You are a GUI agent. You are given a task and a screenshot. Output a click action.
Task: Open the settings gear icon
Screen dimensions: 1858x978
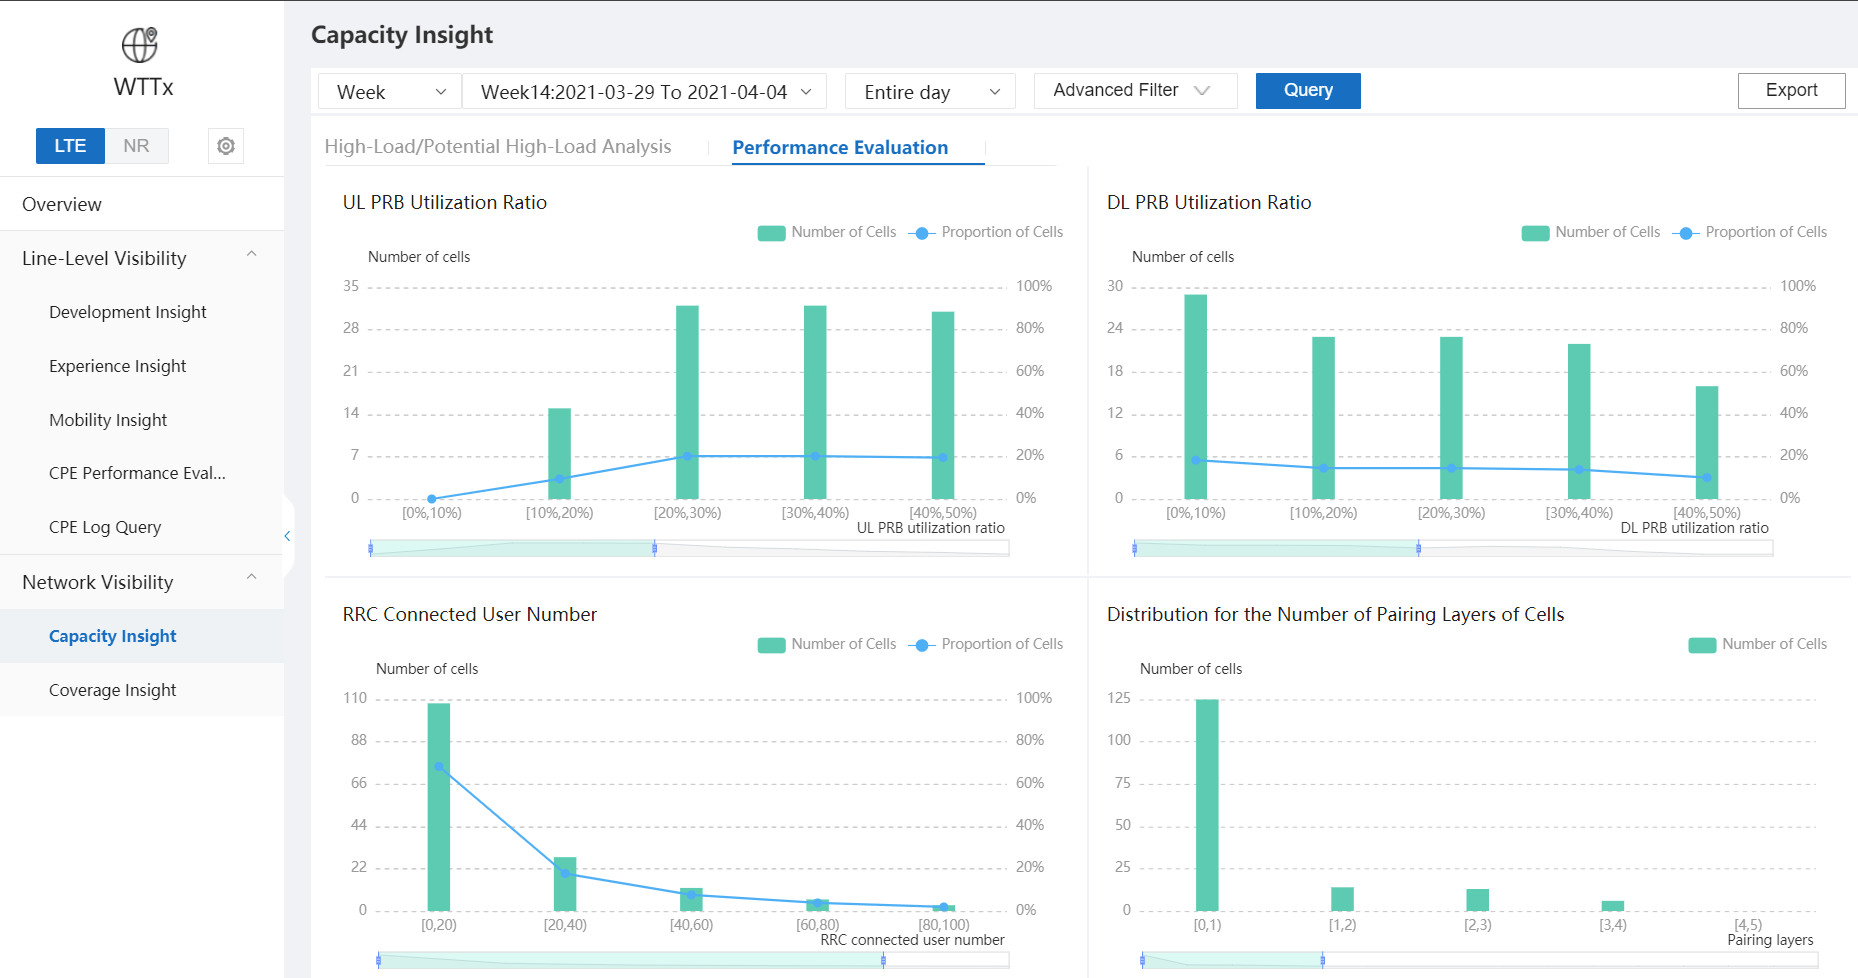coord(226,146)
